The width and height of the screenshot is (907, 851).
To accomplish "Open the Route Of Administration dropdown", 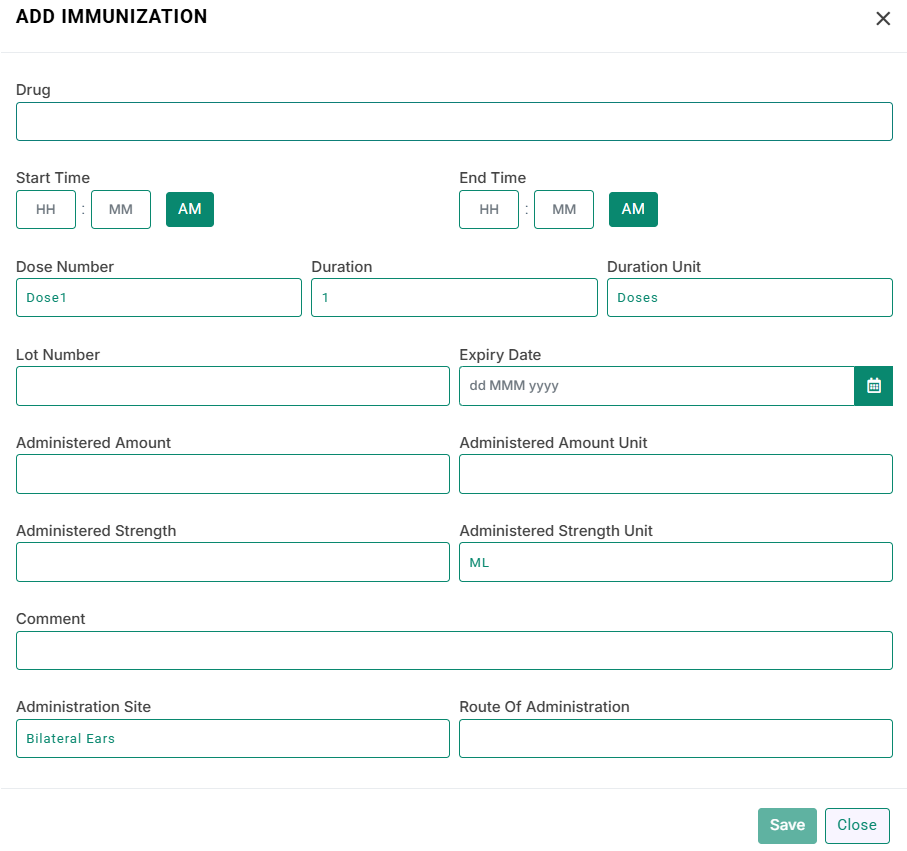I will [676, 738].
